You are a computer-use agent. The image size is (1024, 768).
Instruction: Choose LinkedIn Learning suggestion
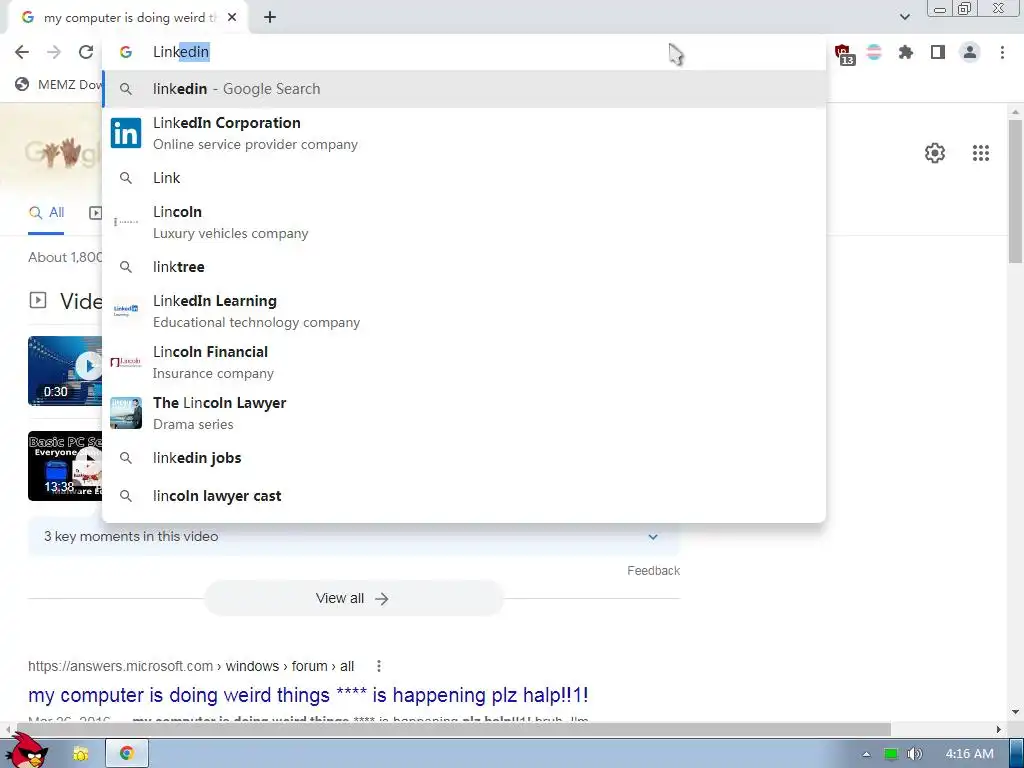click(x=464, y=311)
